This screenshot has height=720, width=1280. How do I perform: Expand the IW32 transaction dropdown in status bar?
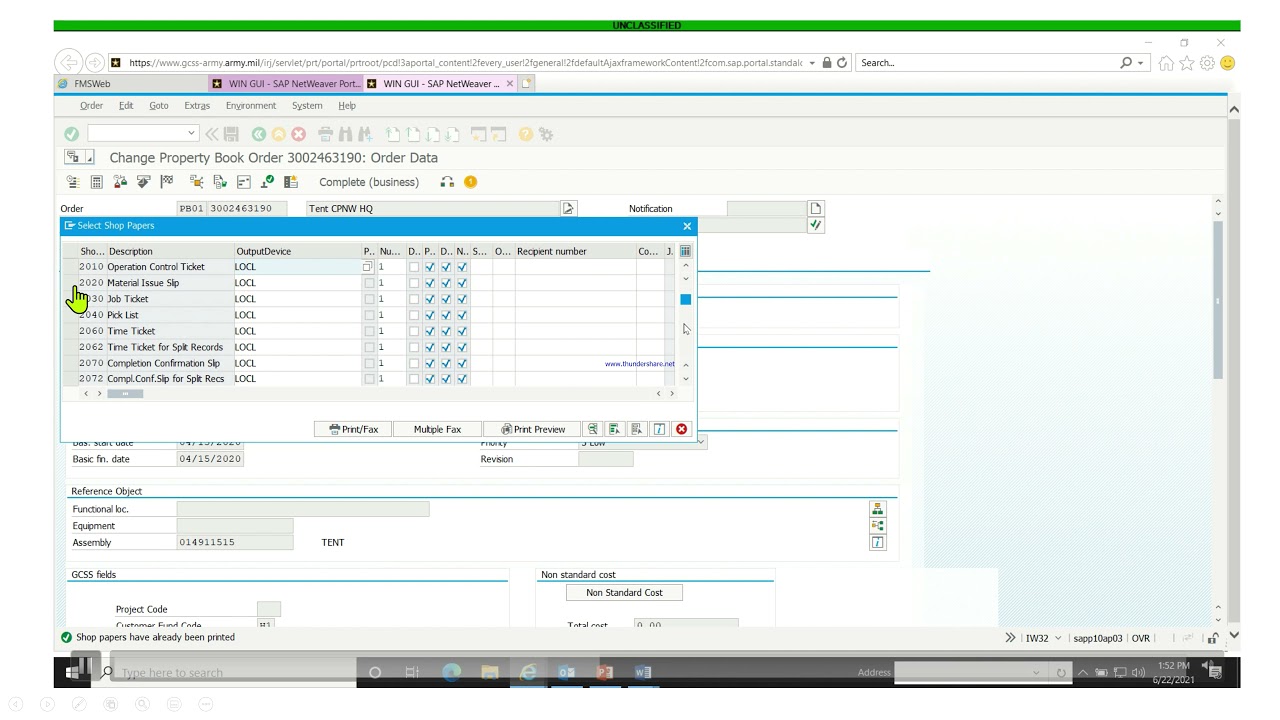(x=1058, y=638)
